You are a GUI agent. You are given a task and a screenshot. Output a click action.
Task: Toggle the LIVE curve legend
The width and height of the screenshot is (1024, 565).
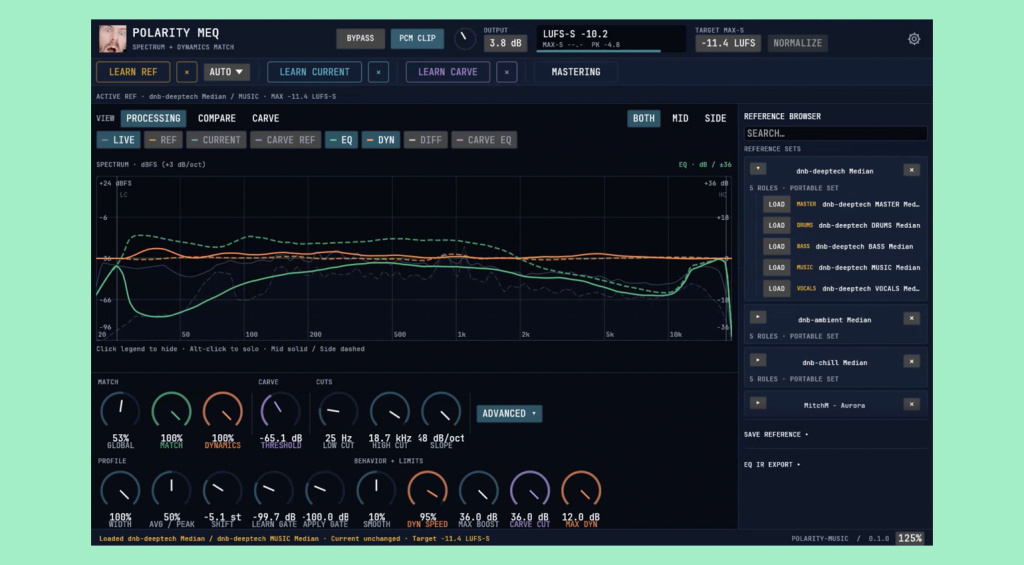coord(118,140)
